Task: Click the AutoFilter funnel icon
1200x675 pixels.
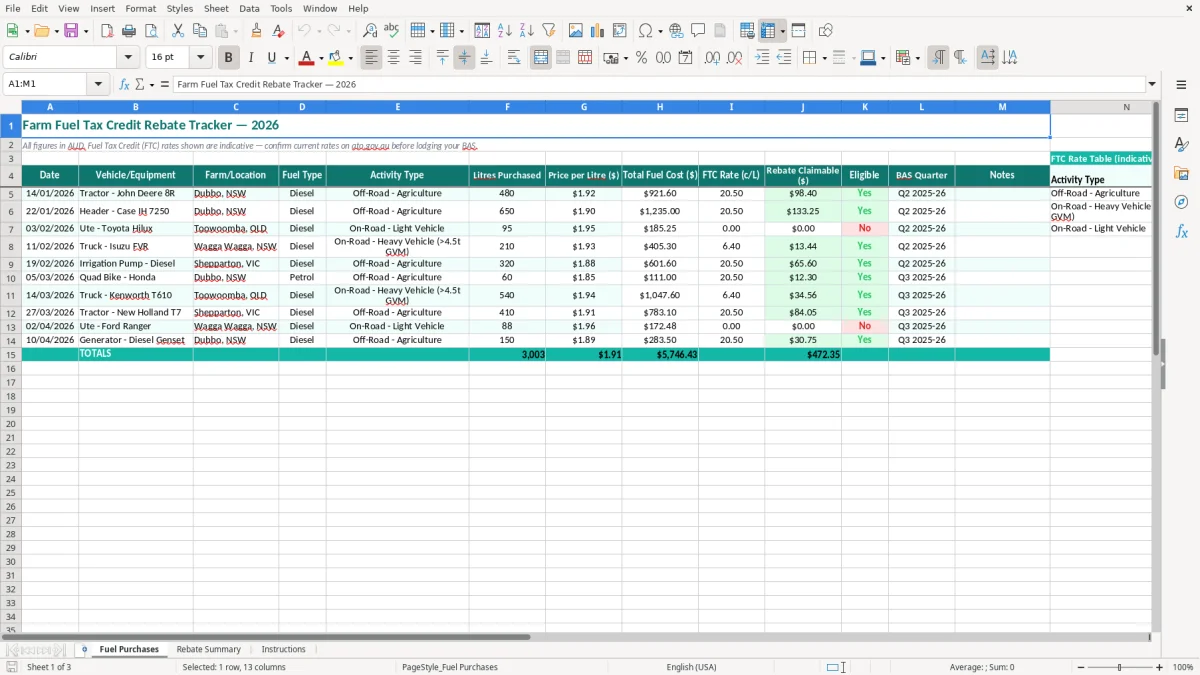Action: click(x=549, y=31)
